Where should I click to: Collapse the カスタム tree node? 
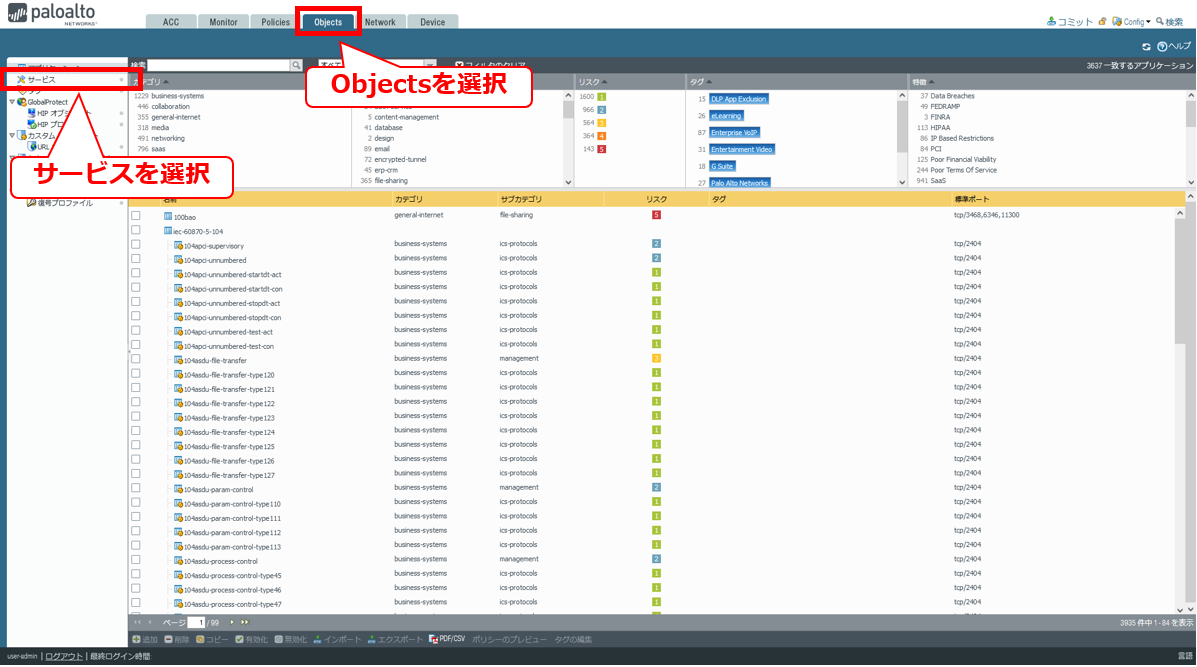12,135
